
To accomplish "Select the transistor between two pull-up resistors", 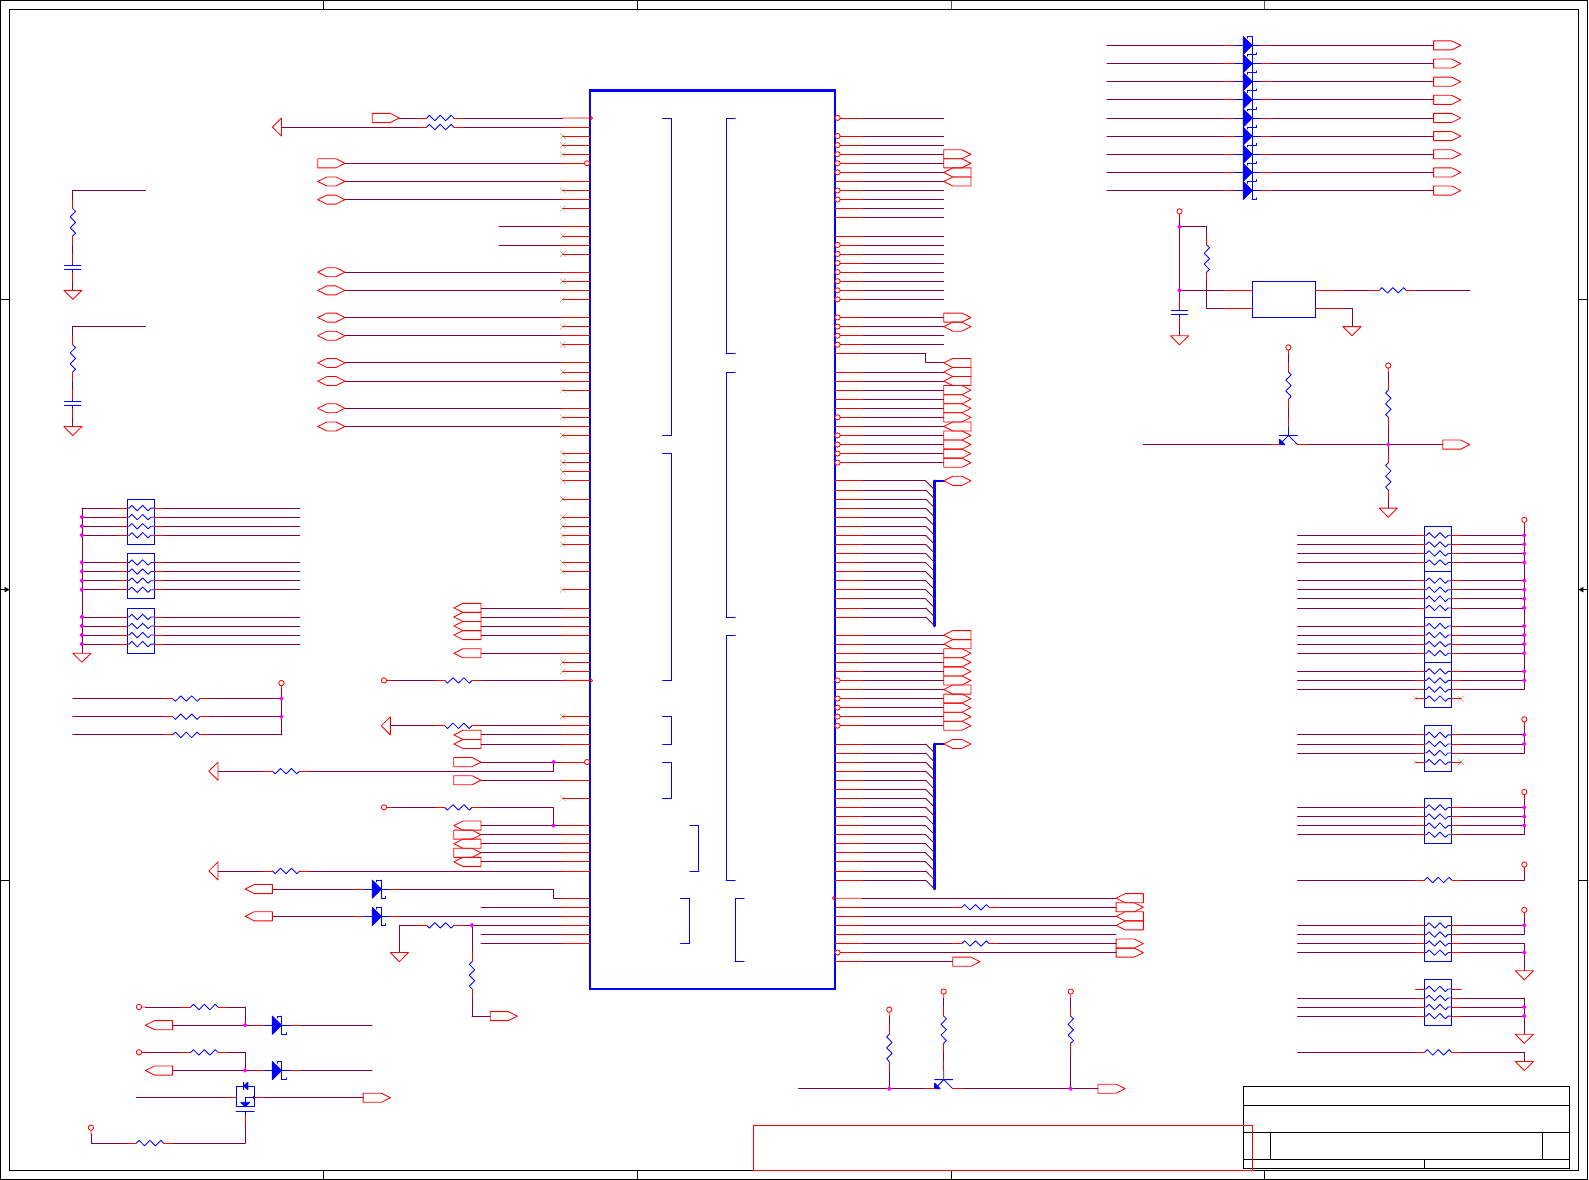I will point(943,1084).
